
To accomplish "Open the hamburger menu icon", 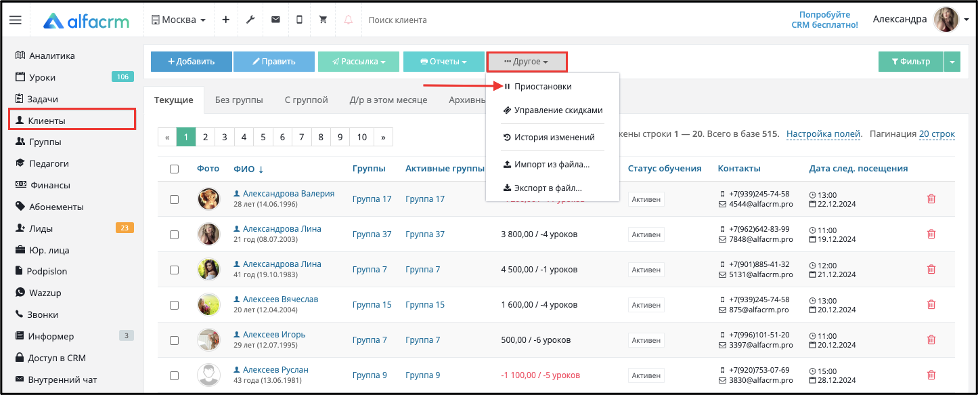I will [x=16, y=20].
